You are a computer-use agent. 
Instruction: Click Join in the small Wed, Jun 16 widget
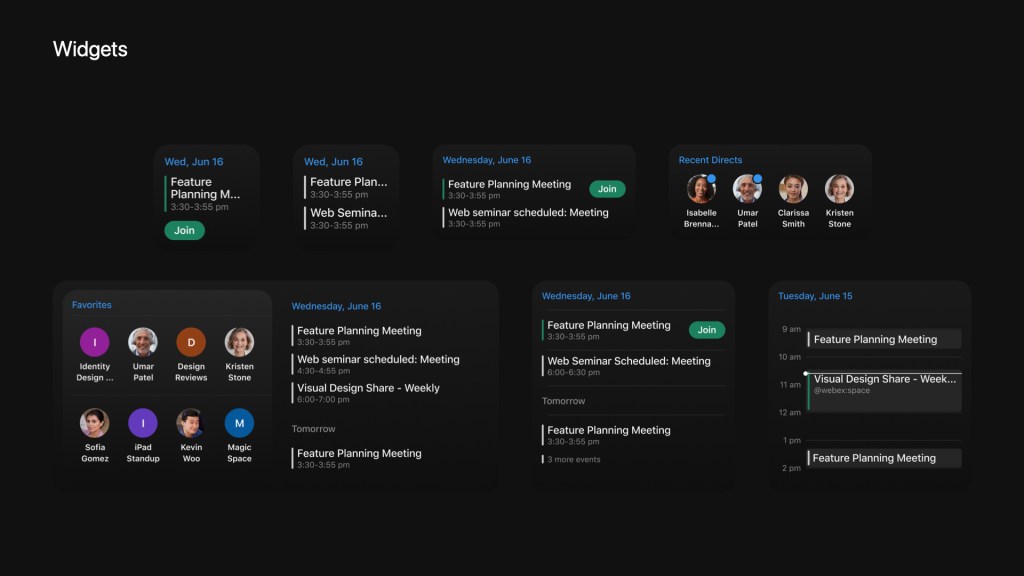(184, 231)
